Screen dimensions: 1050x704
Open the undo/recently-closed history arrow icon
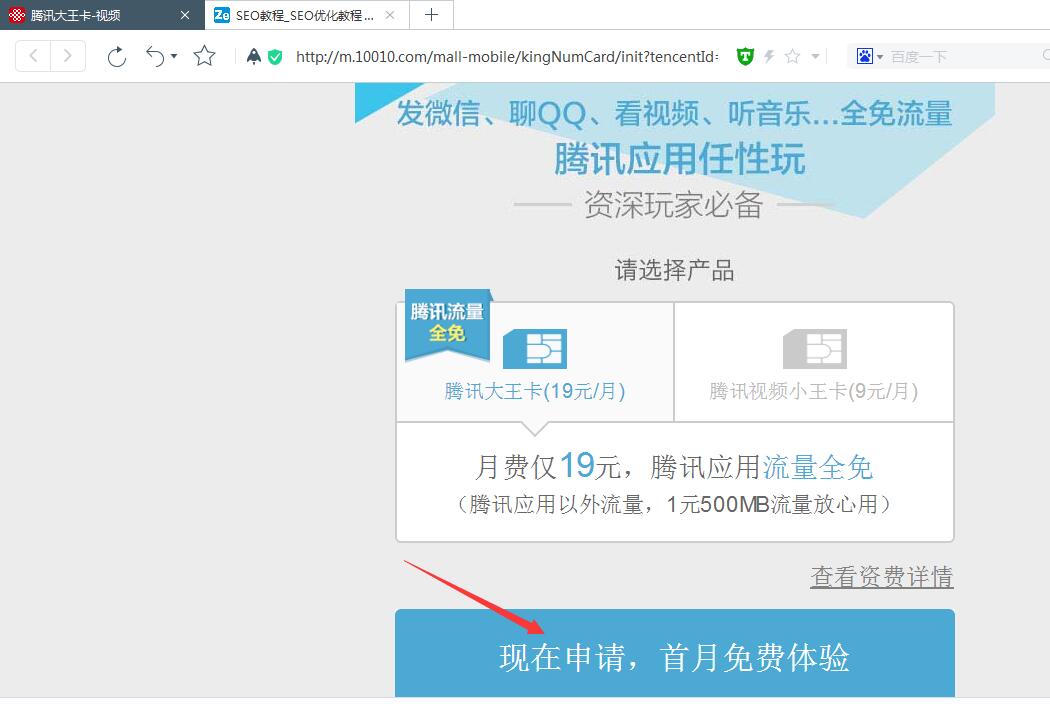(x=155, y=57)
